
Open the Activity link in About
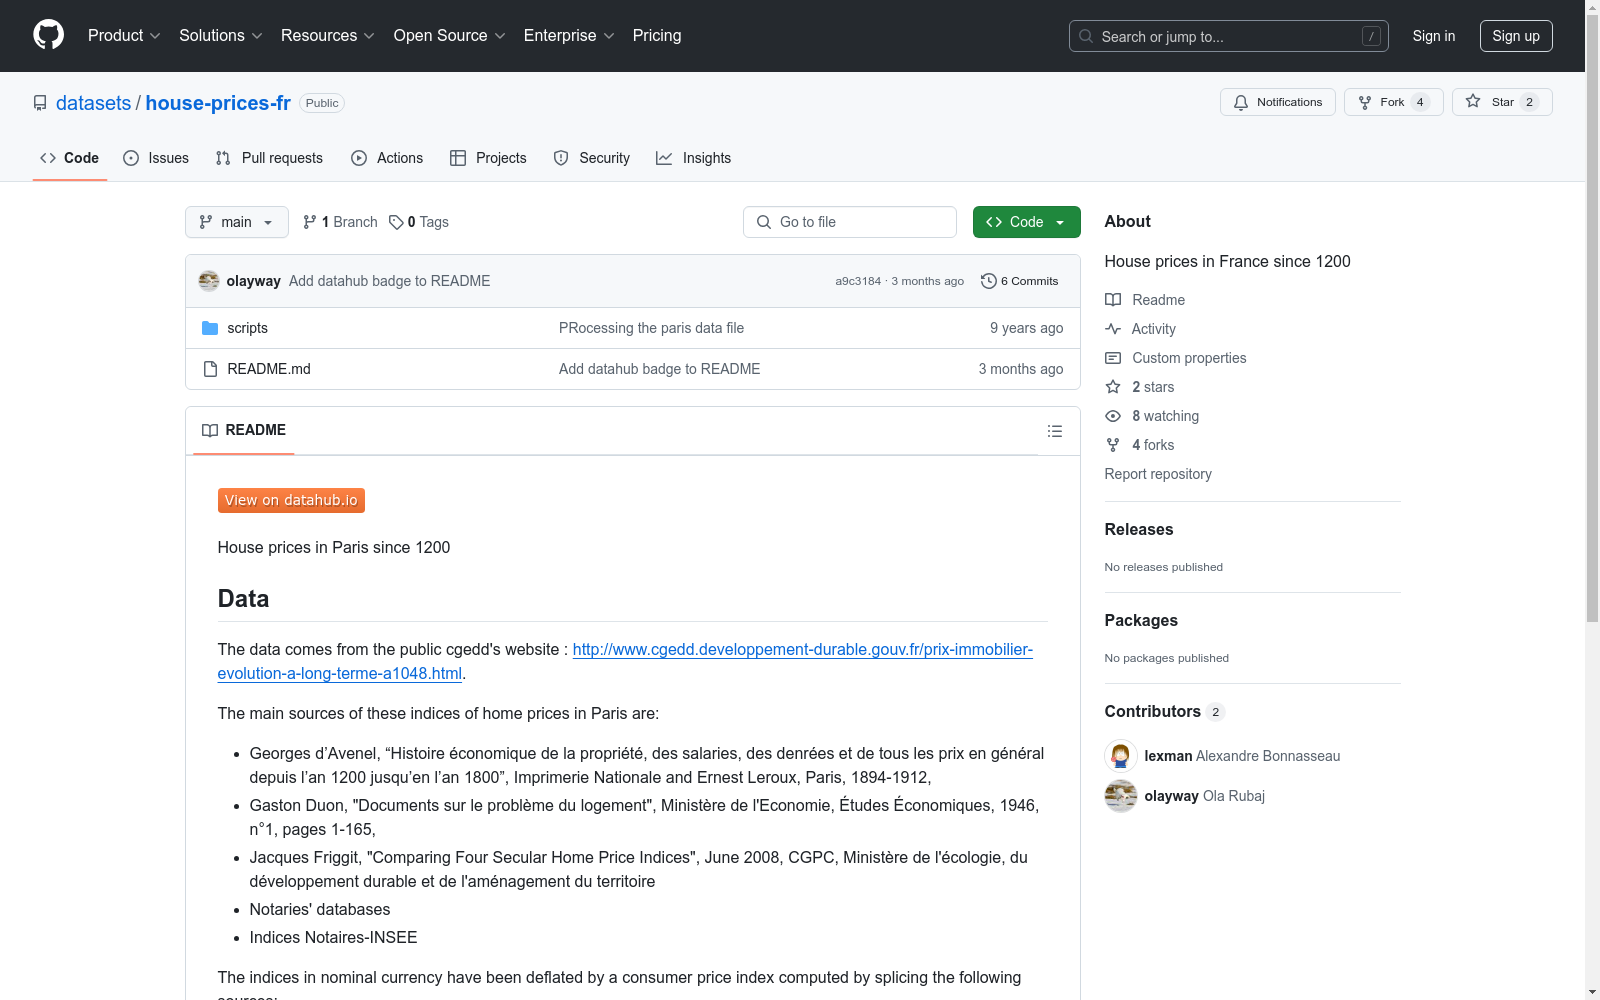(1140, 329)
